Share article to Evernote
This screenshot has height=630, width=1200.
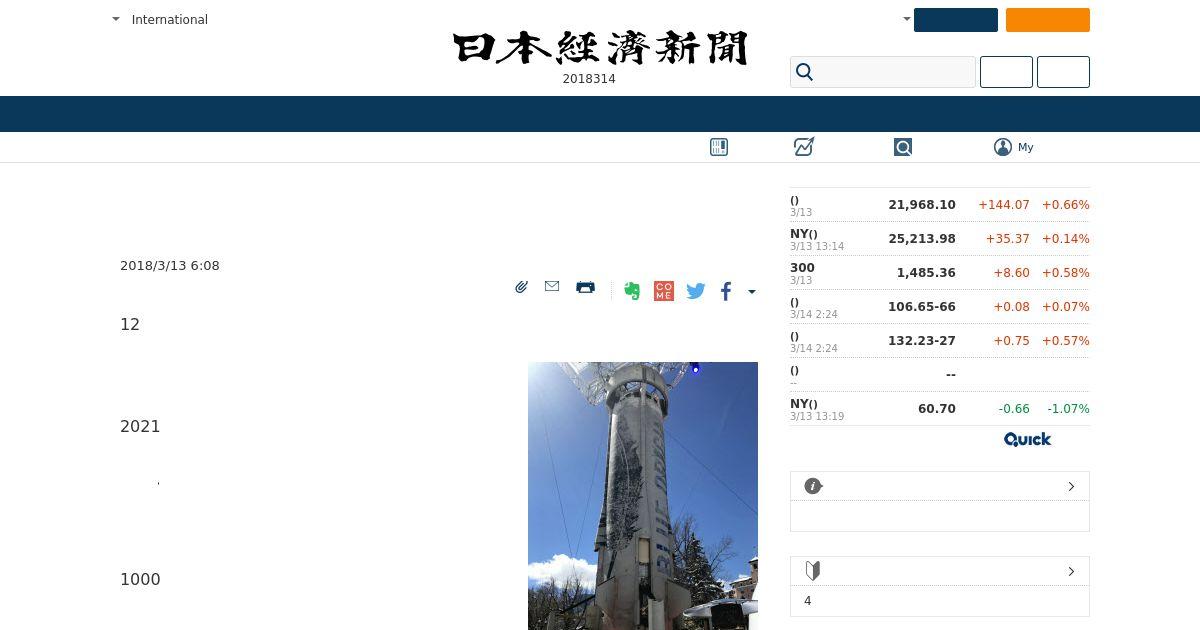[632, 291]
